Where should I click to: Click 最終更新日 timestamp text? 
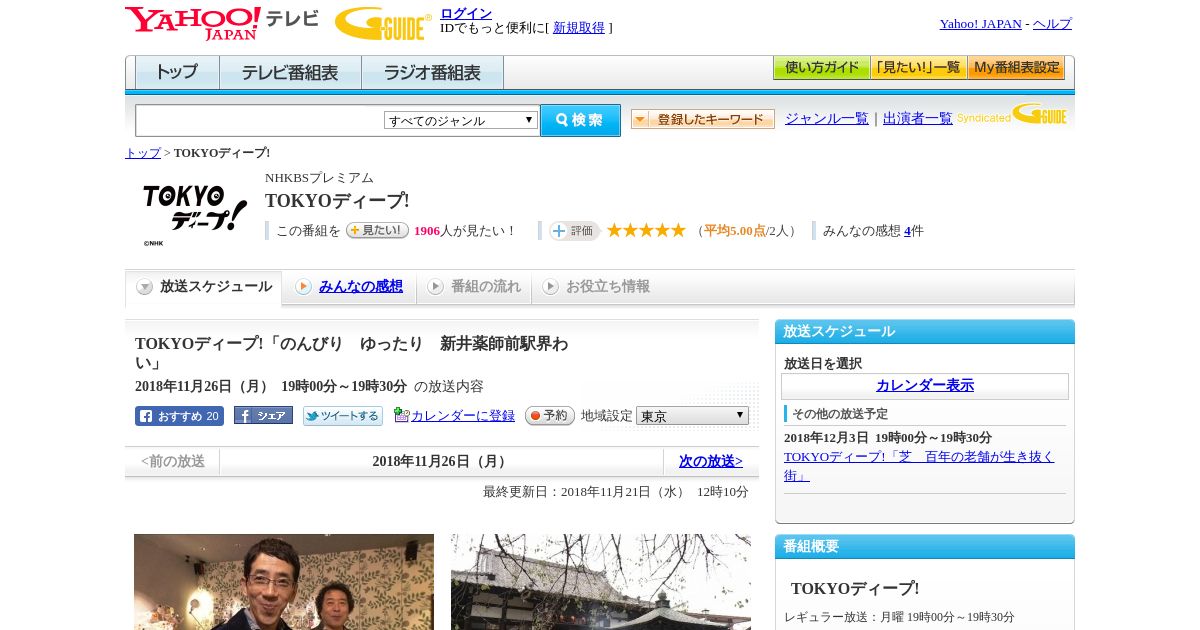click(616, 492)
